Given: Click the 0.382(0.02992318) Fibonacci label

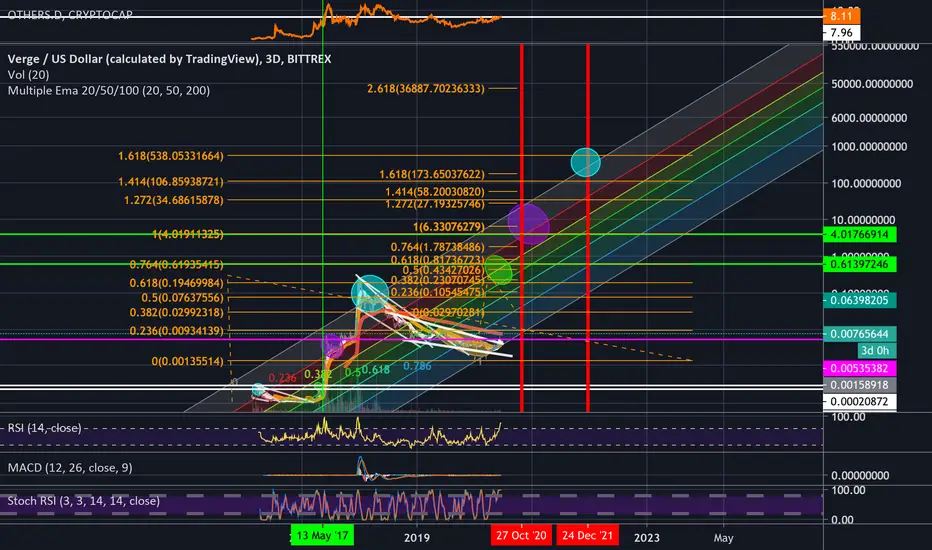Looking at the screenshot, I should click(177, 312).
